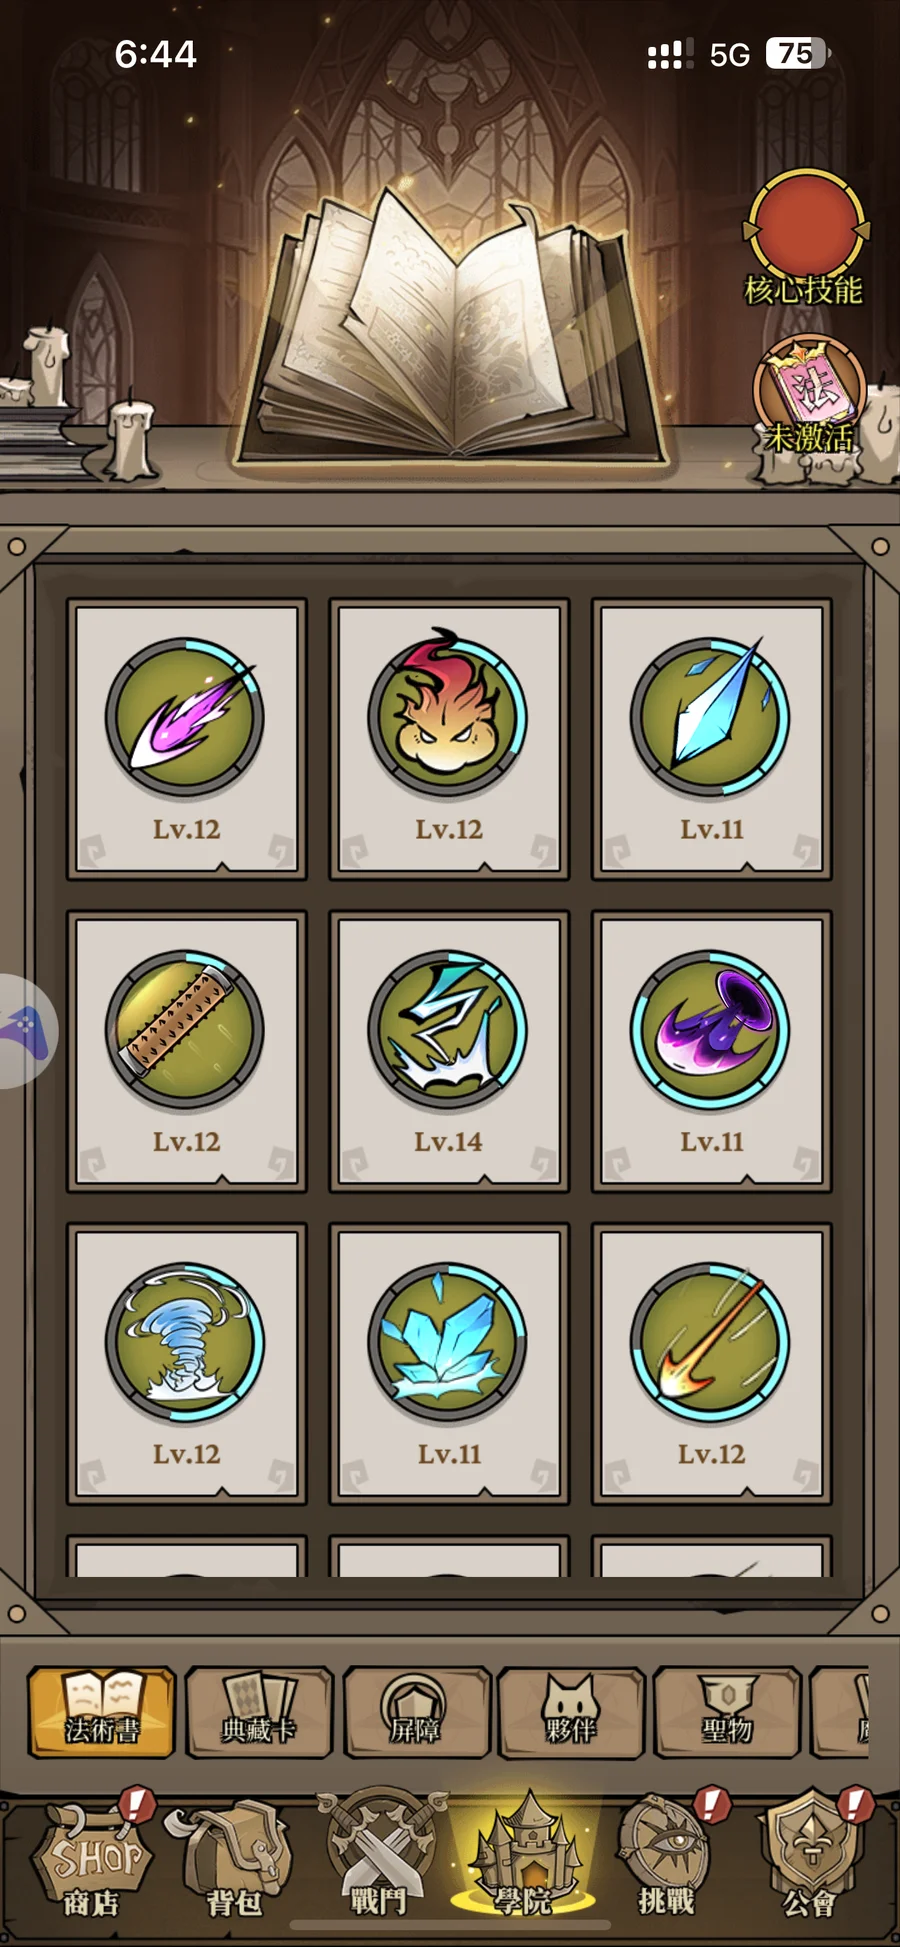
Task: Select the angry fire spirit spell
Action: pos(449,740)
